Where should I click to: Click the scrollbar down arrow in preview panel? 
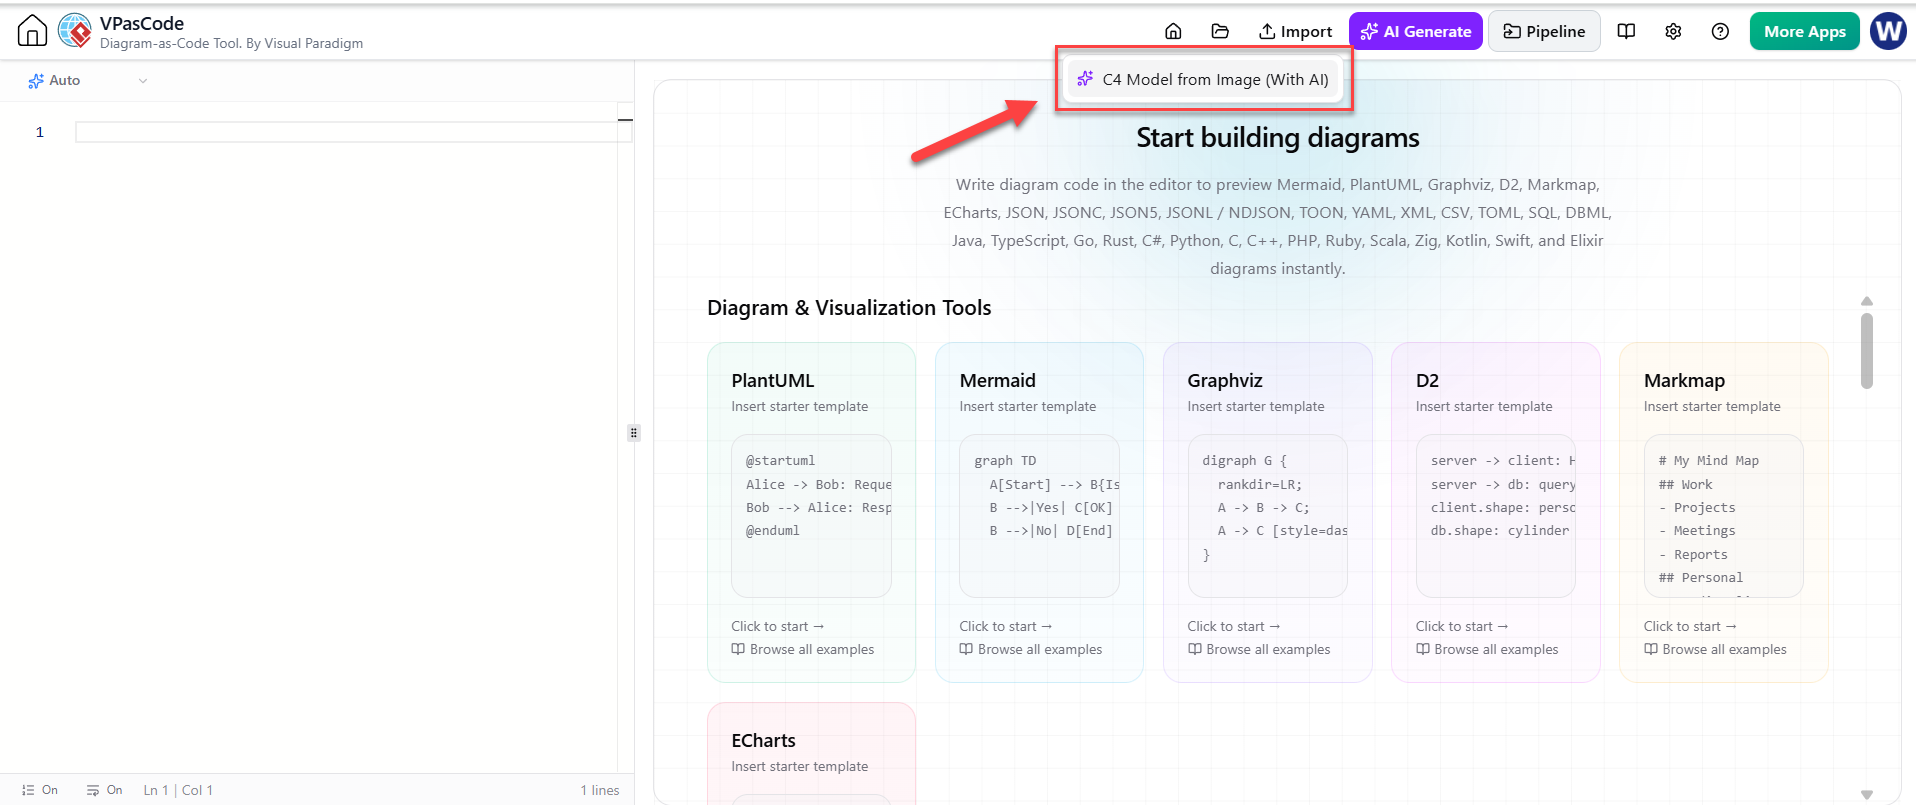1866,795
